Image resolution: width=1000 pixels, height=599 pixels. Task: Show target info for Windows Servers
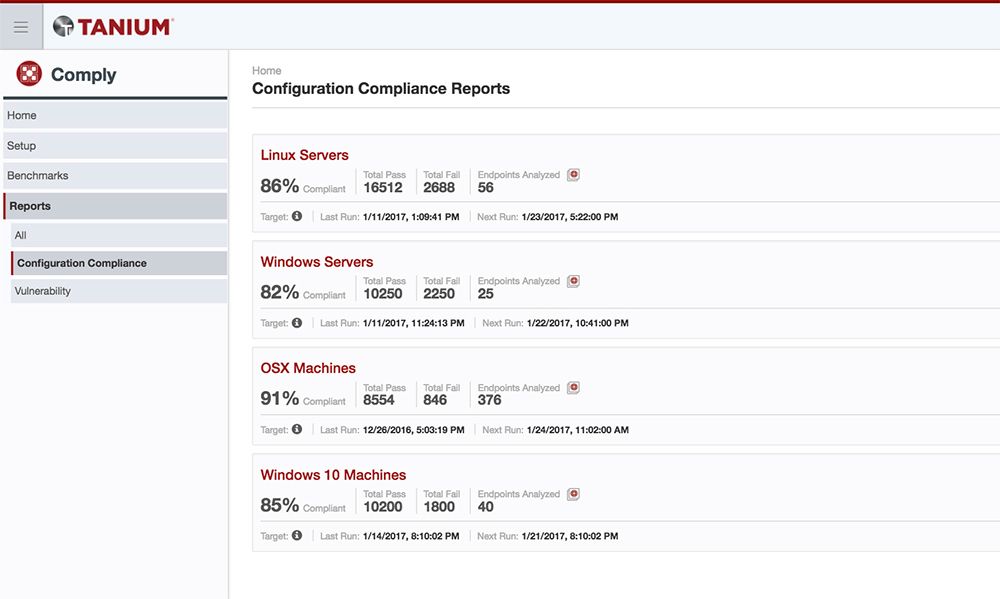pos(297,323)
